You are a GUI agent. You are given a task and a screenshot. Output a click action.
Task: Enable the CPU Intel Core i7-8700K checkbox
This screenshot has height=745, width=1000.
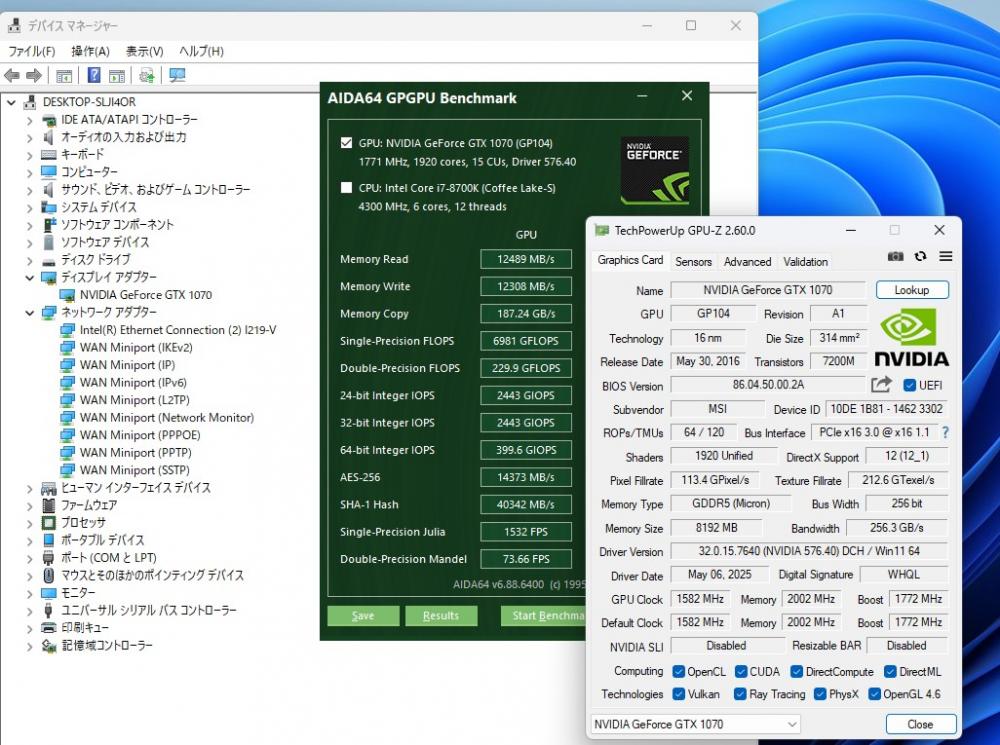click(346, 188)
